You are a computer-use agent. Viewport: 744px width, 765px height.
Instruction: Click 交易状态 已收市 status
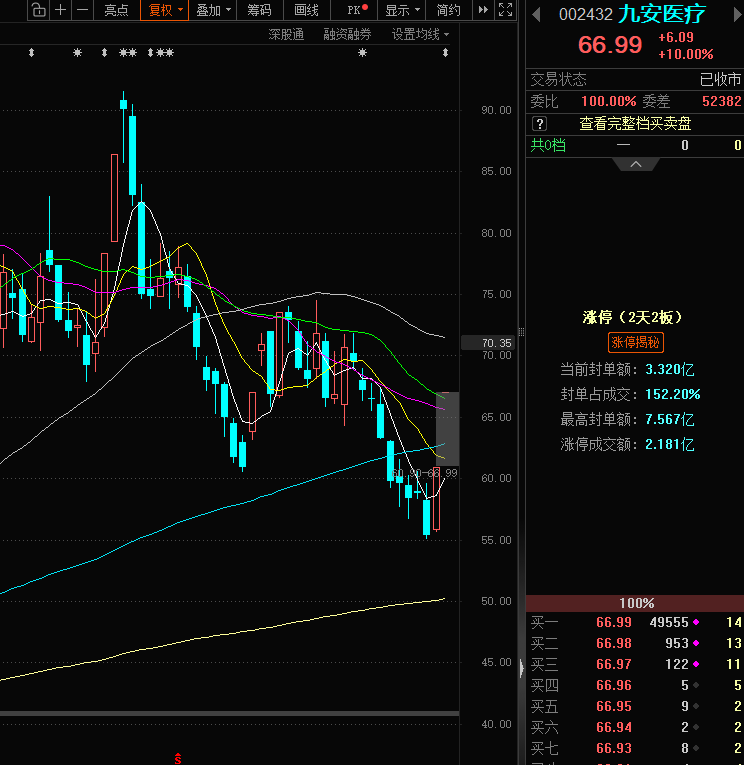(x=720, y=79)
